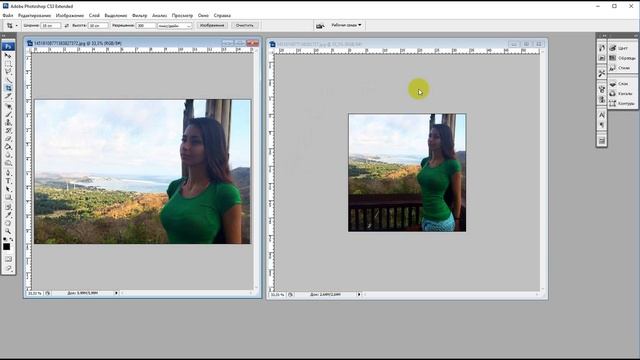
Task: Select the Eyedropper tool
Action: point(8,215)
